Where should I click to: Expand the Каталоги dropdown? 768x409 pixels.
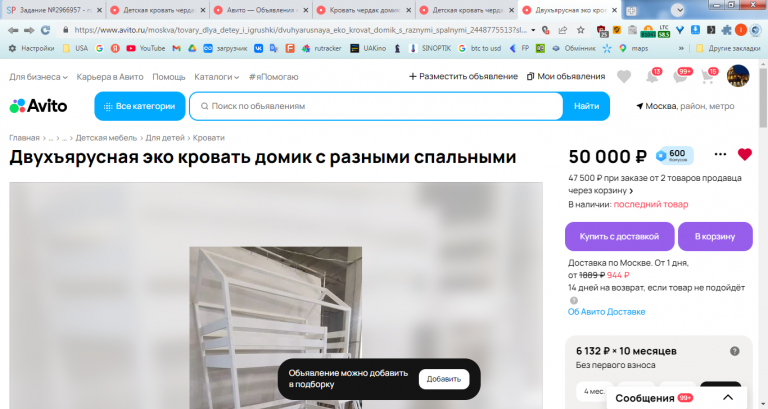point(216,77)
